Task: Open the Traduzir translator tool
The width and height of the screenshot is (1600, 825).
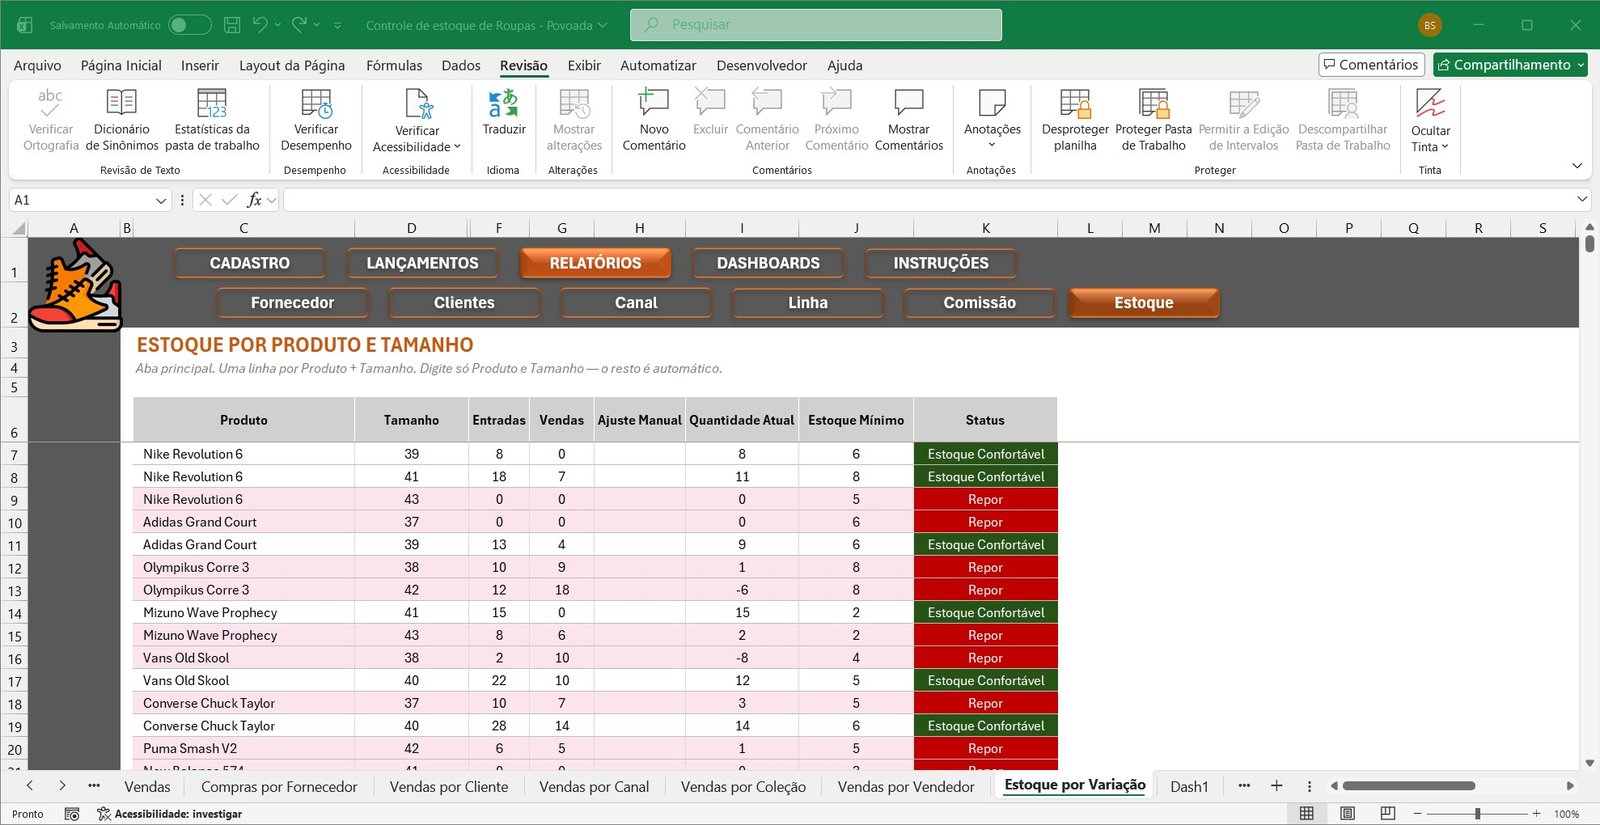Action: [x=504, y=112]
